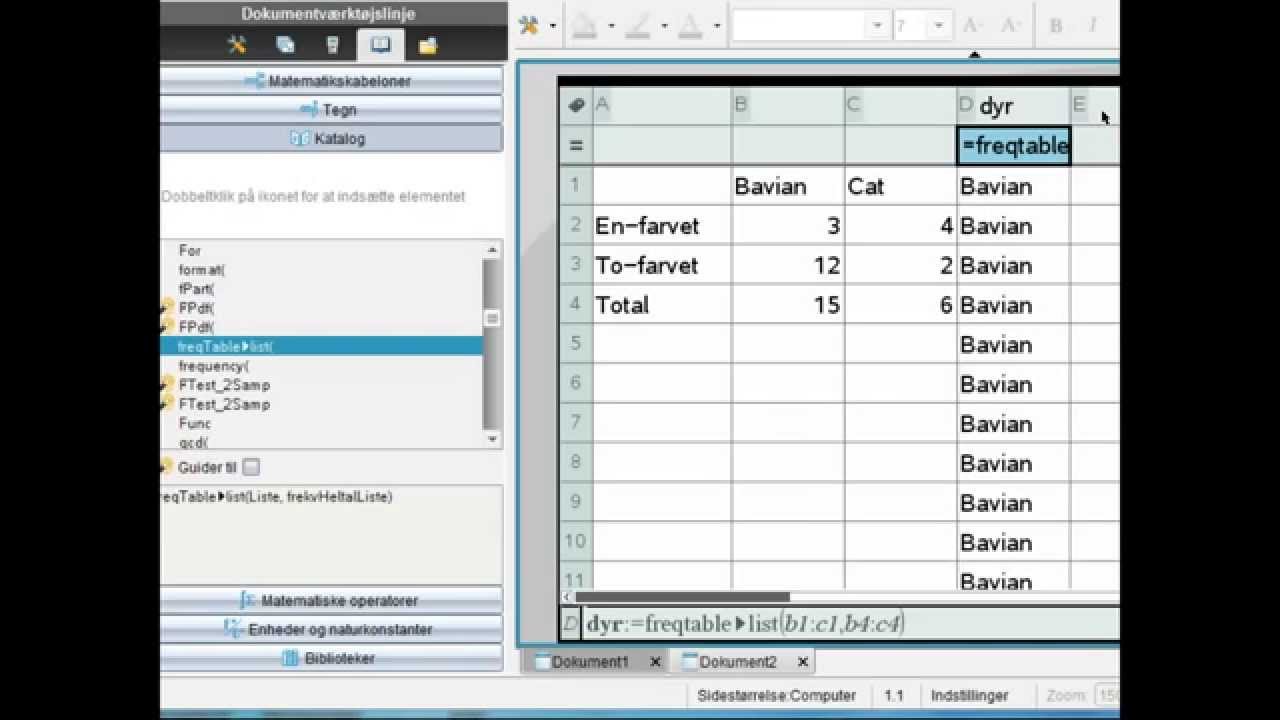
Task: Click the line color pencil icon
Action: tap(637, 26)
